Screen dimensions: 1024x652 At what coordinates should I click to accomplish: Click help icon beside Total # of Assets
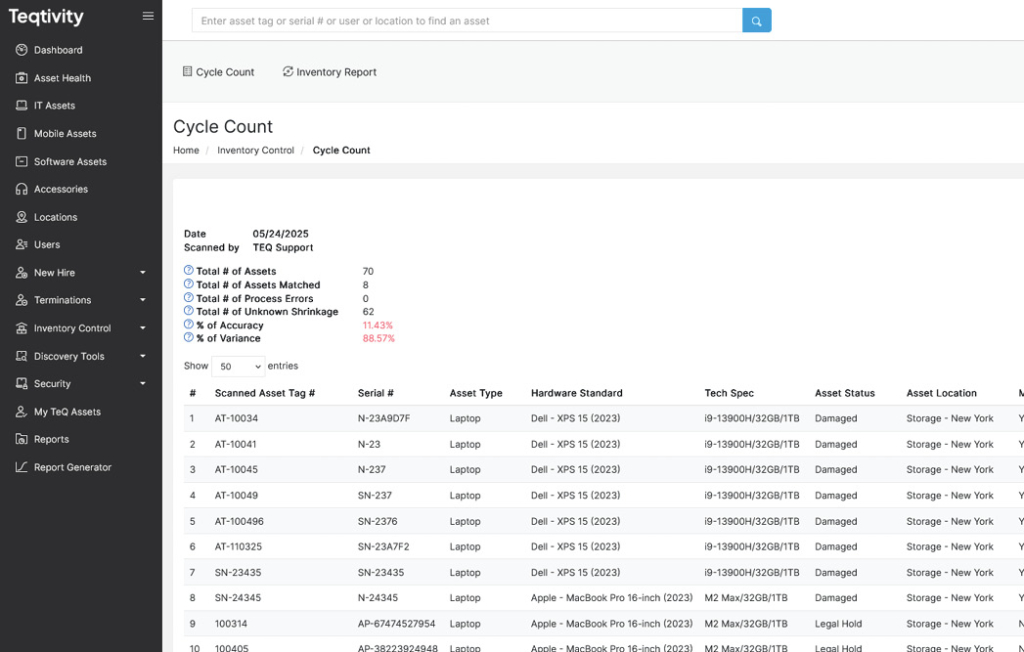click(189, 271)
